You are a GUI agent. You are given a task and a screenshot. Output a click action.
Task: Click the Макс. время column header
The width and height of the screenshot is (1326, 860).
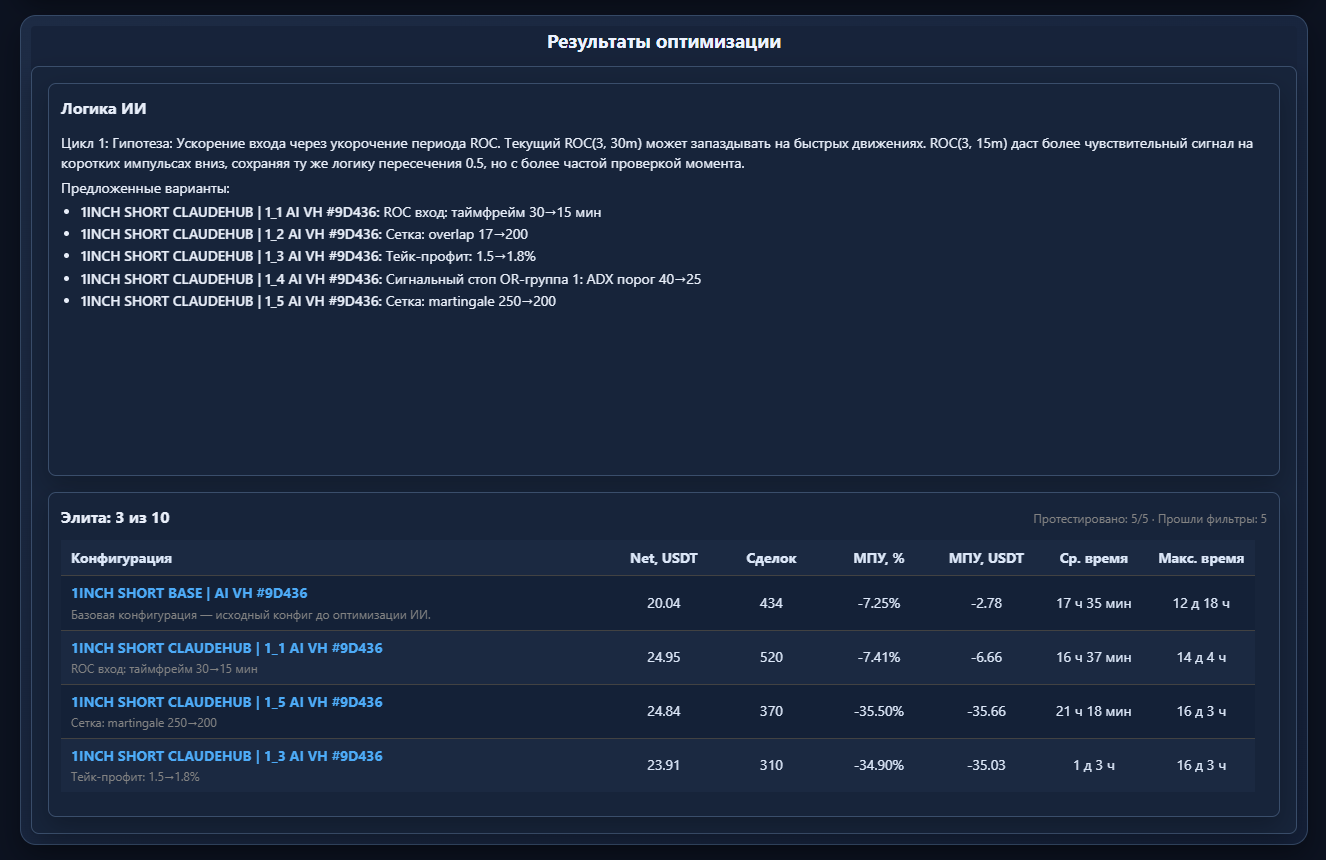pyautogui.click(x=1201, y=558)
